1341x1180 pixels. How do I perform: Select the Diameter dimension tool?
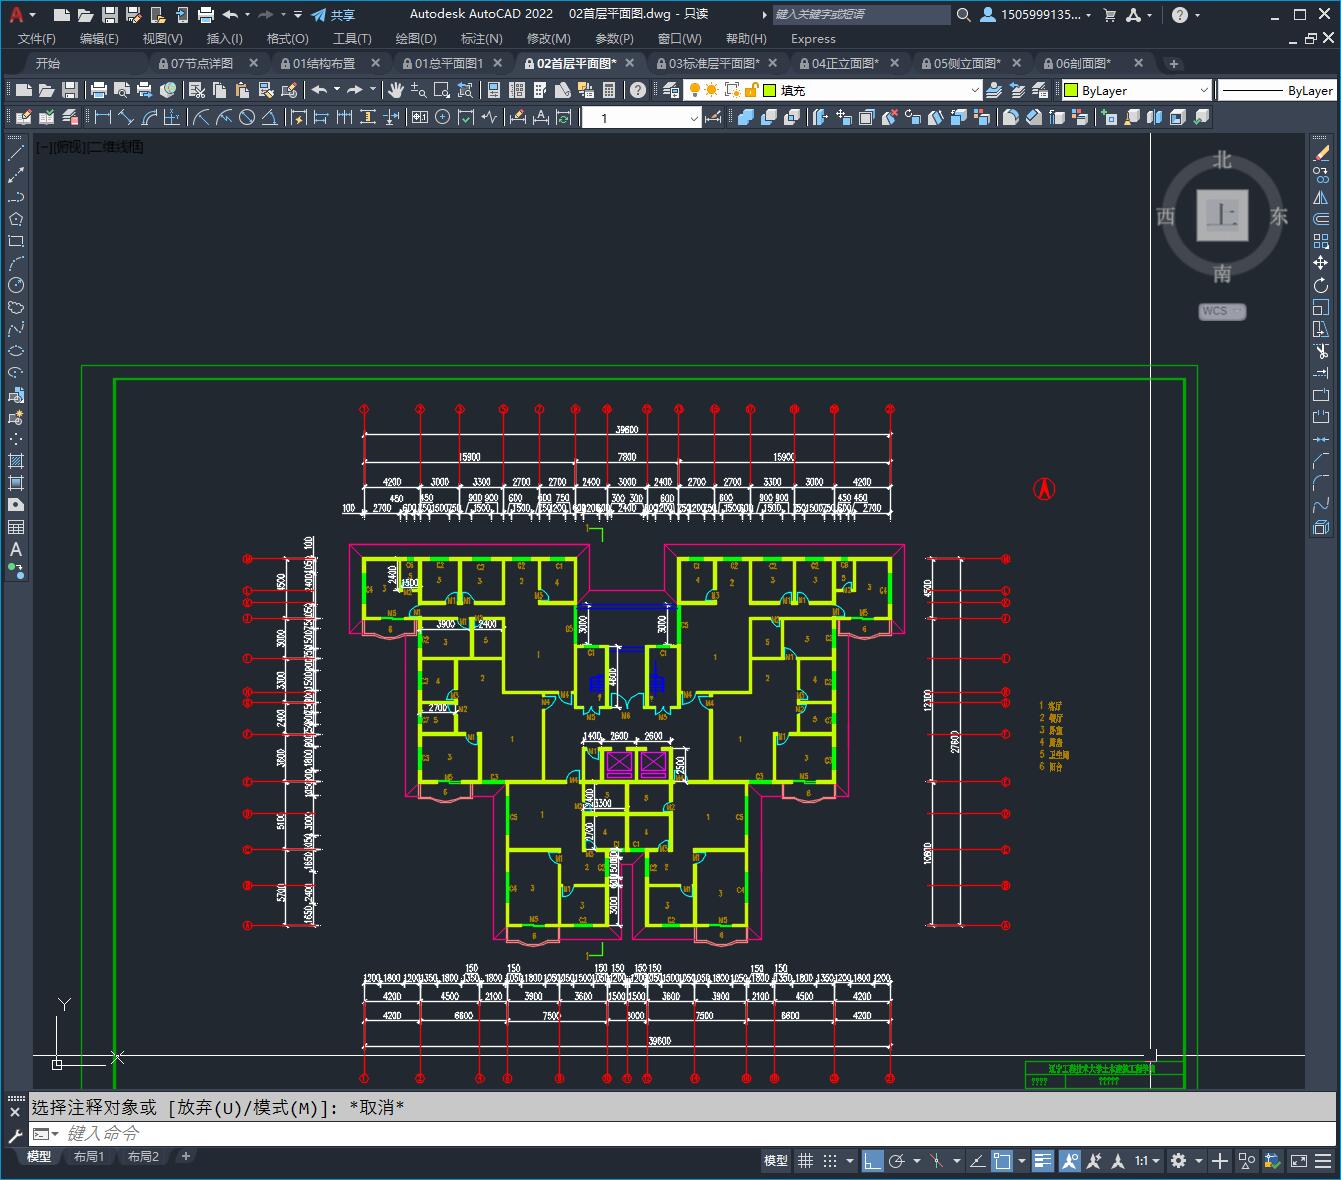(247, 117)
